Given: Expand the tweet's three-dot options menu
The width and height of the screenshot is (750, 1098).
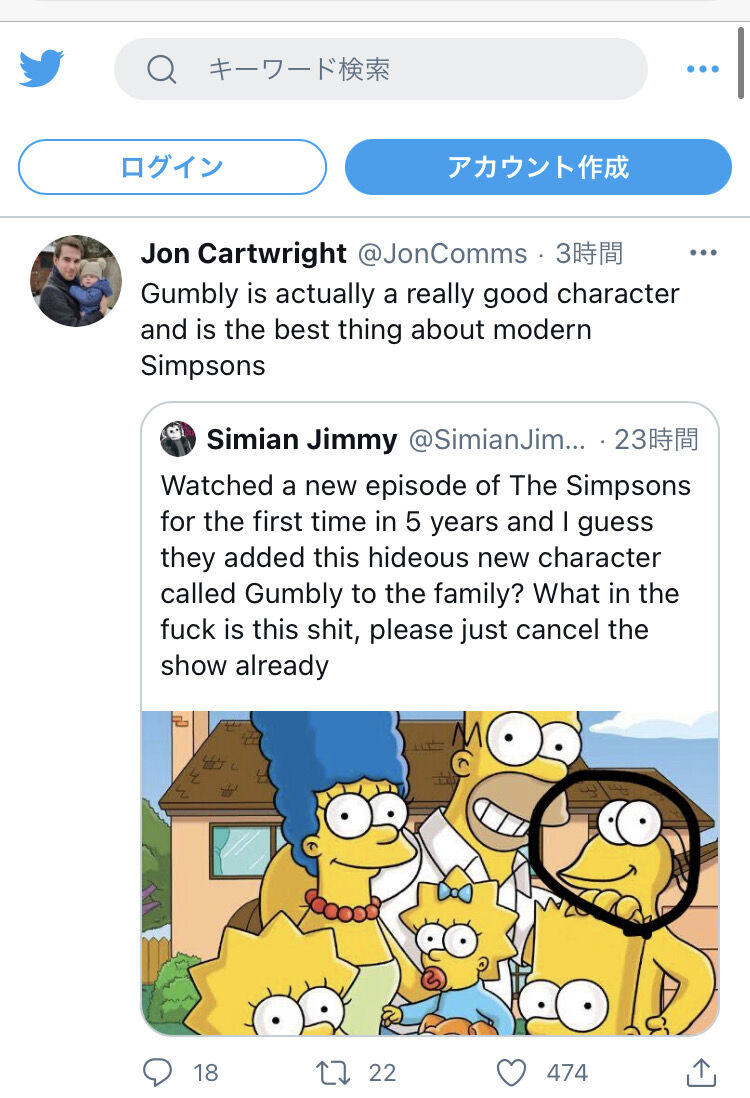Looking at the screenshot, I should (703, 253).
